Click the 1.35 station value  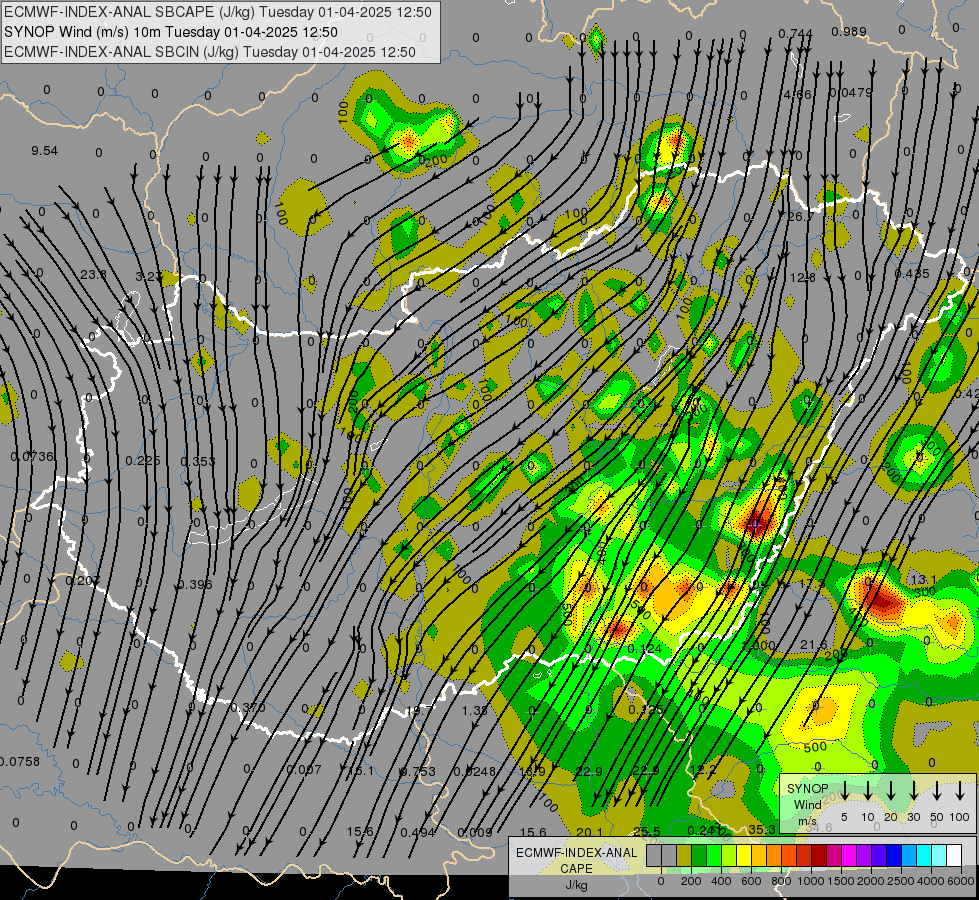coord(475,710)
